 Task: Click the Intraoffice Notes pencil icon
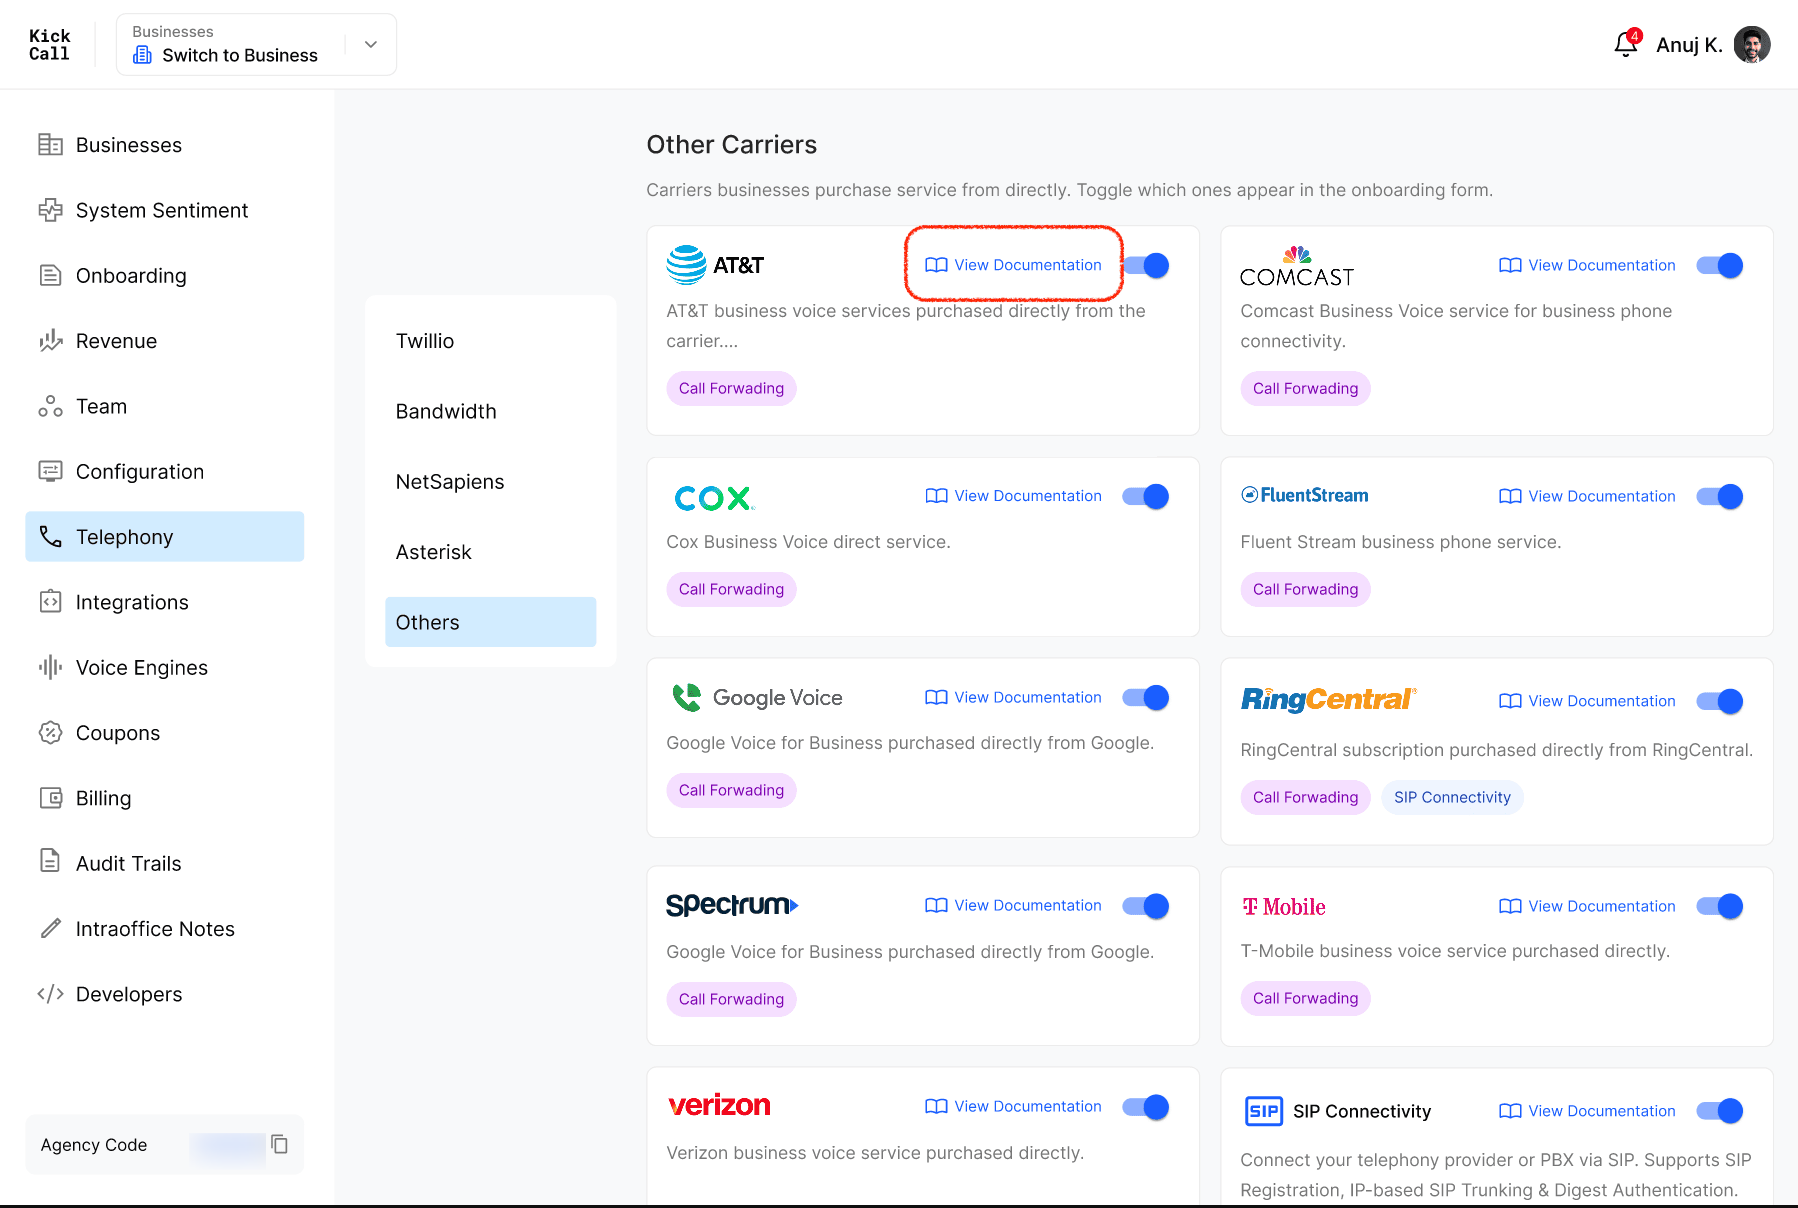[50, 929]
